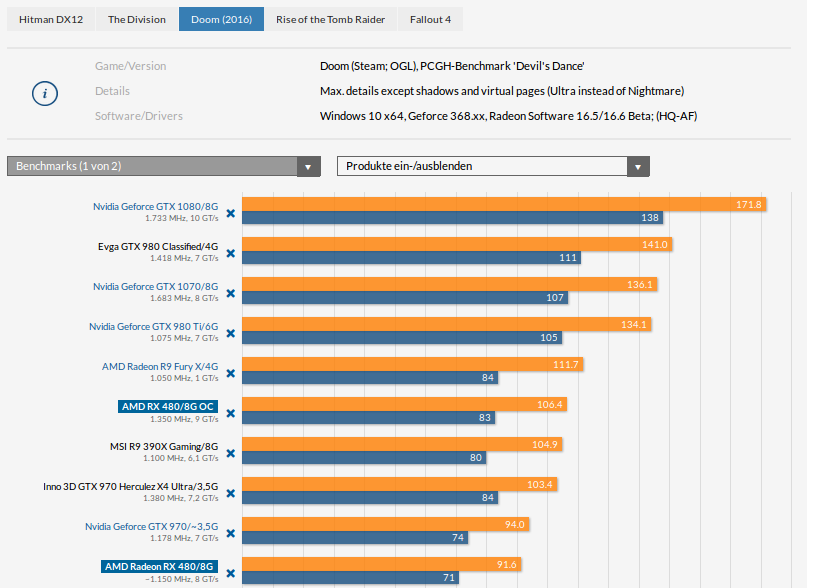Click blue 105 bar for GTX 980 Ti

pyautogui.click(x=402, y=337)
